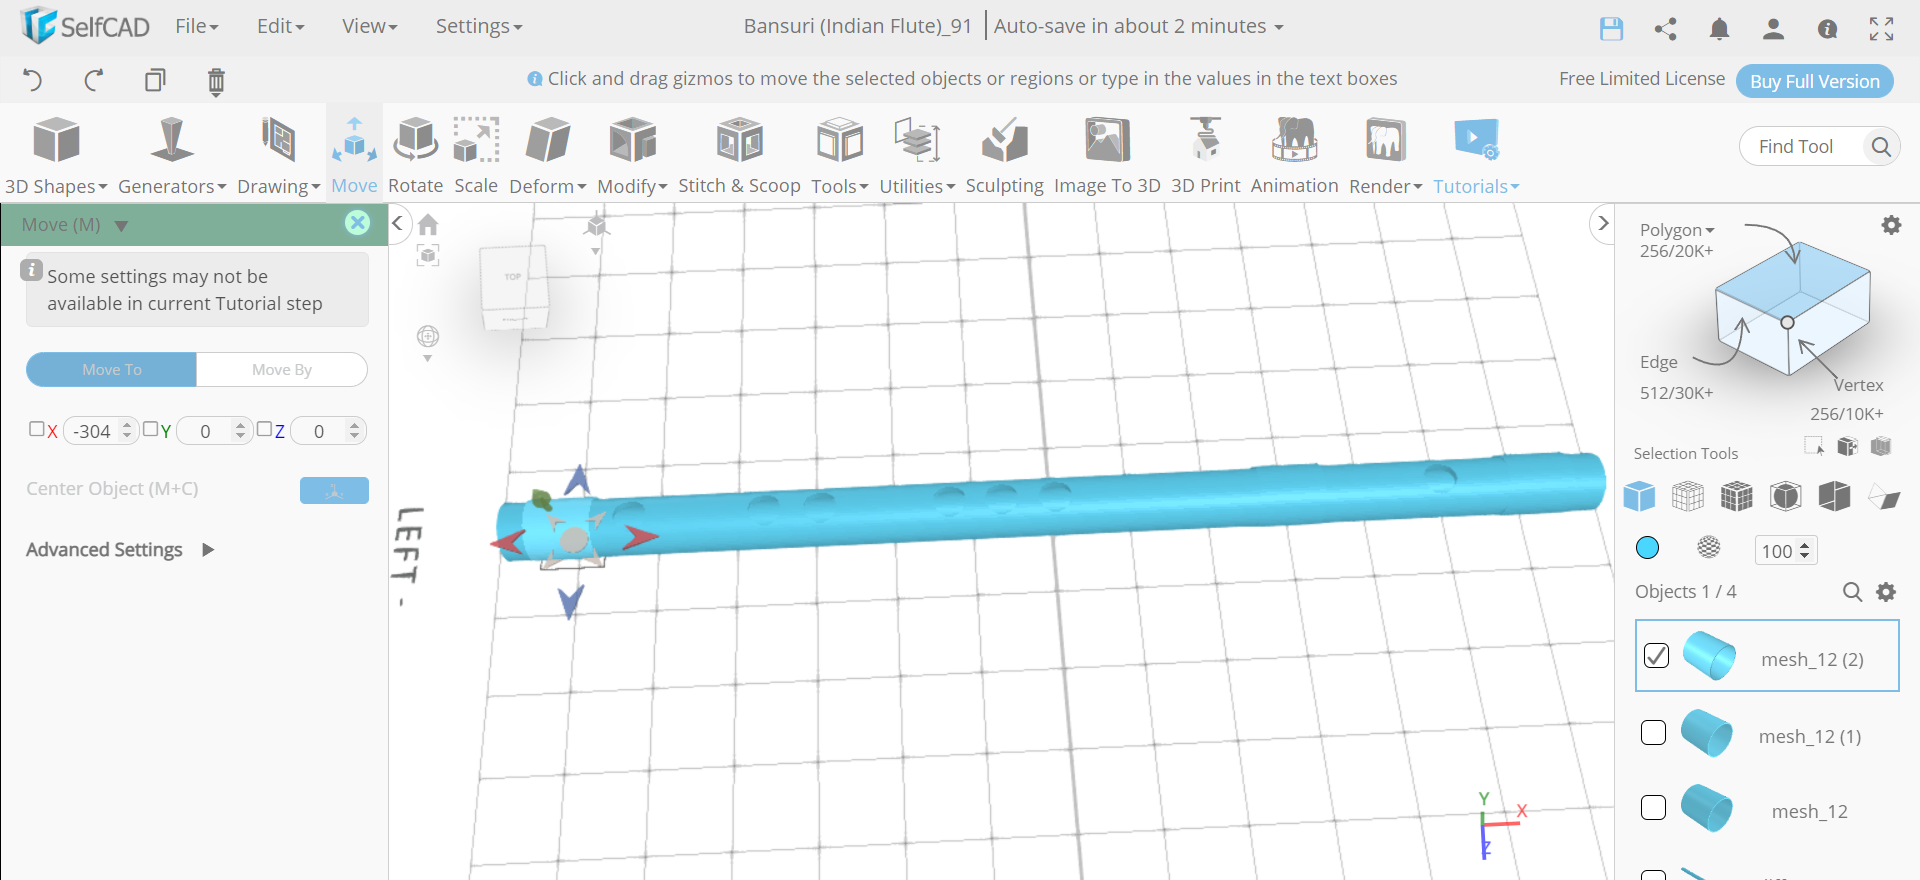Click the Move tool tab

[354, 153]
